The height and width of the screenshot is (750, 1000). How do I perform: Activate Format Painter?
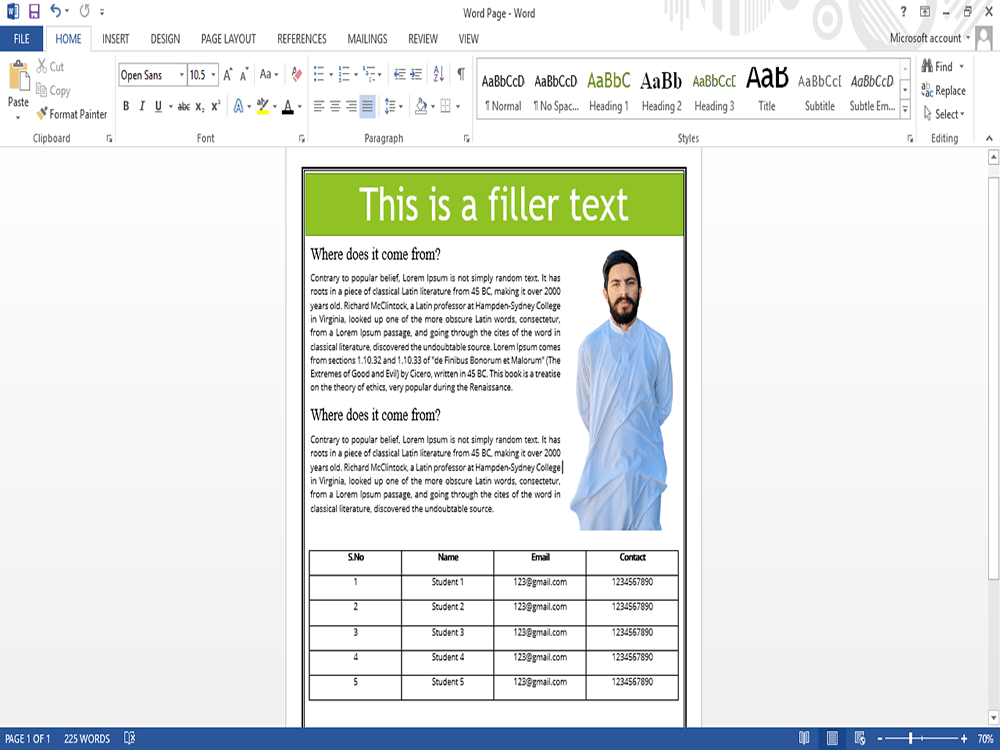point(71,114)
